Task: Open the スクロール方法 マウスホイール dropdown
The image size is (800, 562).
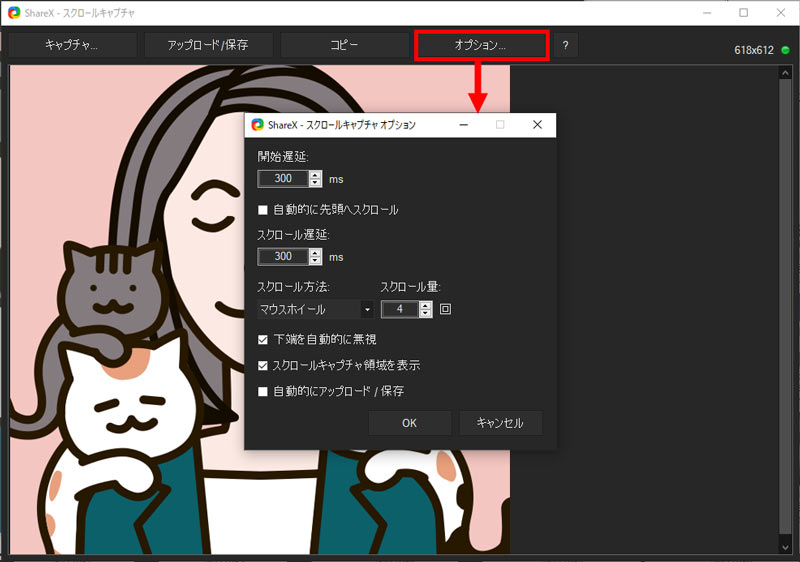Action: click(315, 309)
